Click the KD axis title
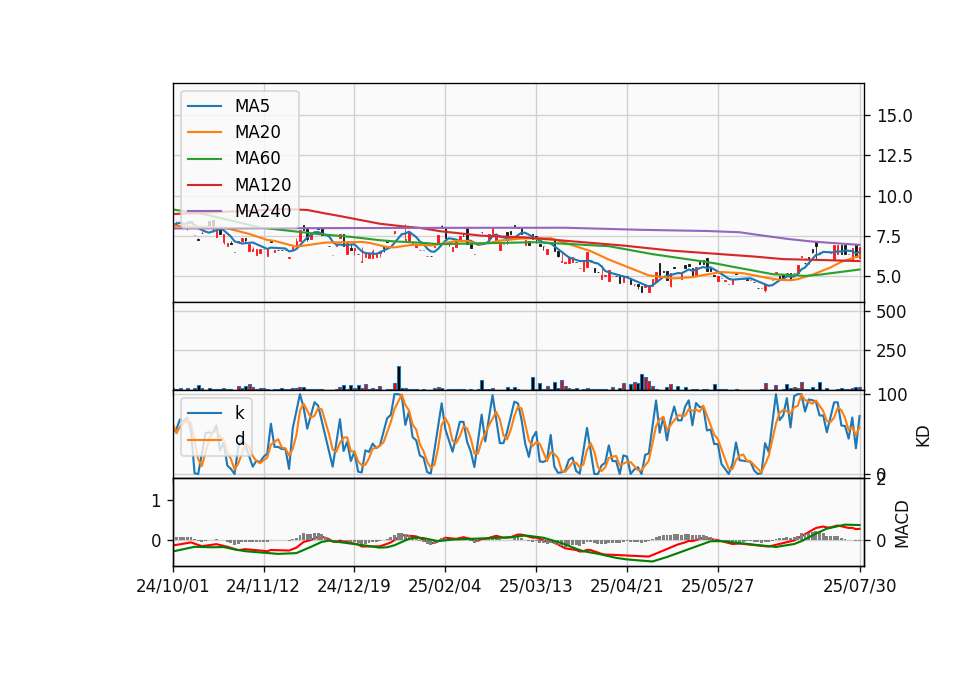 (923, 437)
